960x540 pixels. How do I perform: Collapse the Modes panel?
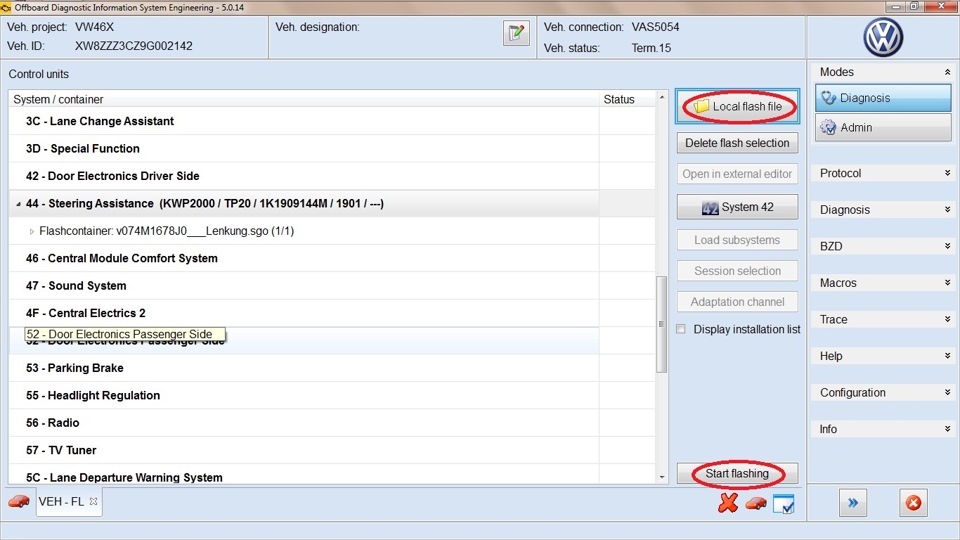(x=947, y=72)
